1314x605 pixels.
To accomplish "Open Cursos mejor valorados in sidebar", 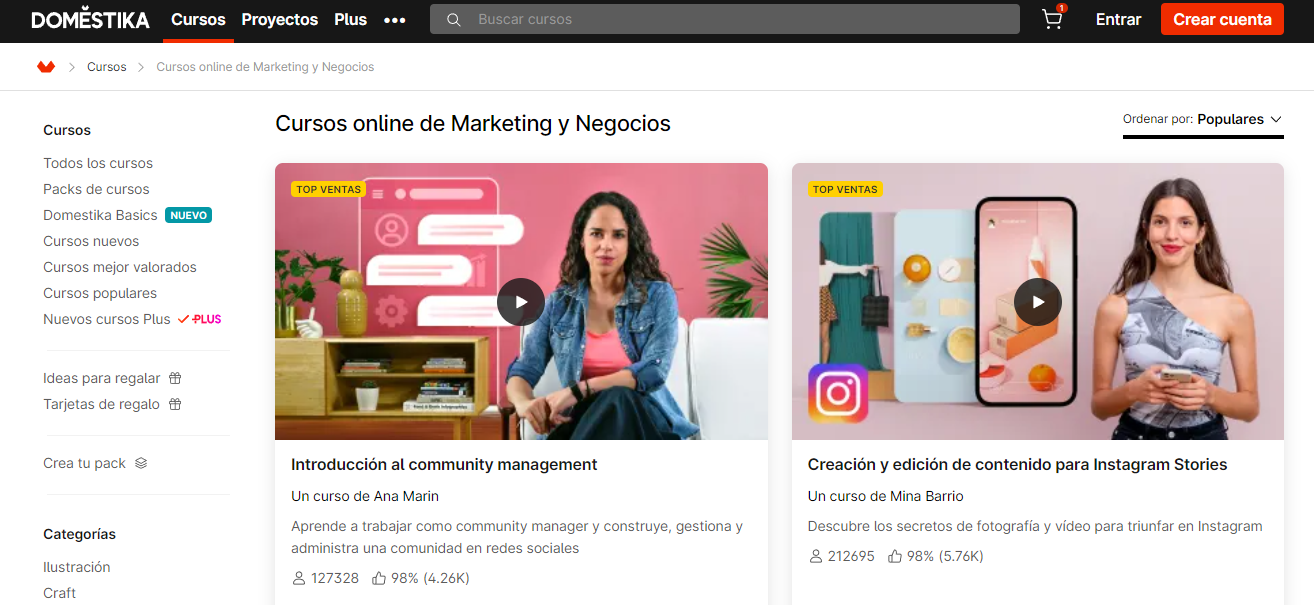I will (120, 267).
